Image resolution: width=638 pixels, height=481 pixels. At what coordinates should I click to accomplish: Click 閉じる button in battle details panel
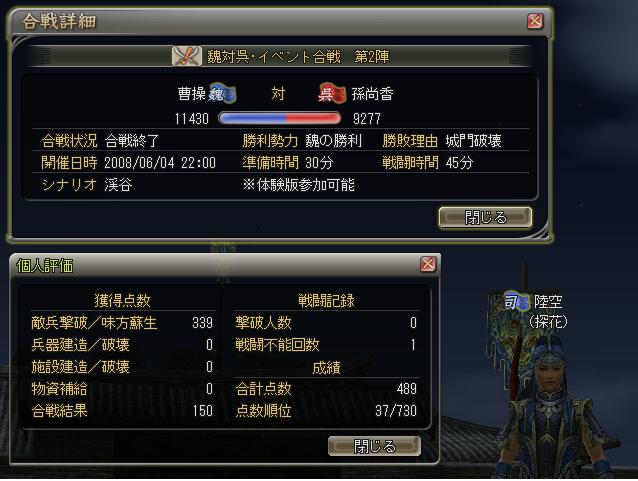point(485,218)
